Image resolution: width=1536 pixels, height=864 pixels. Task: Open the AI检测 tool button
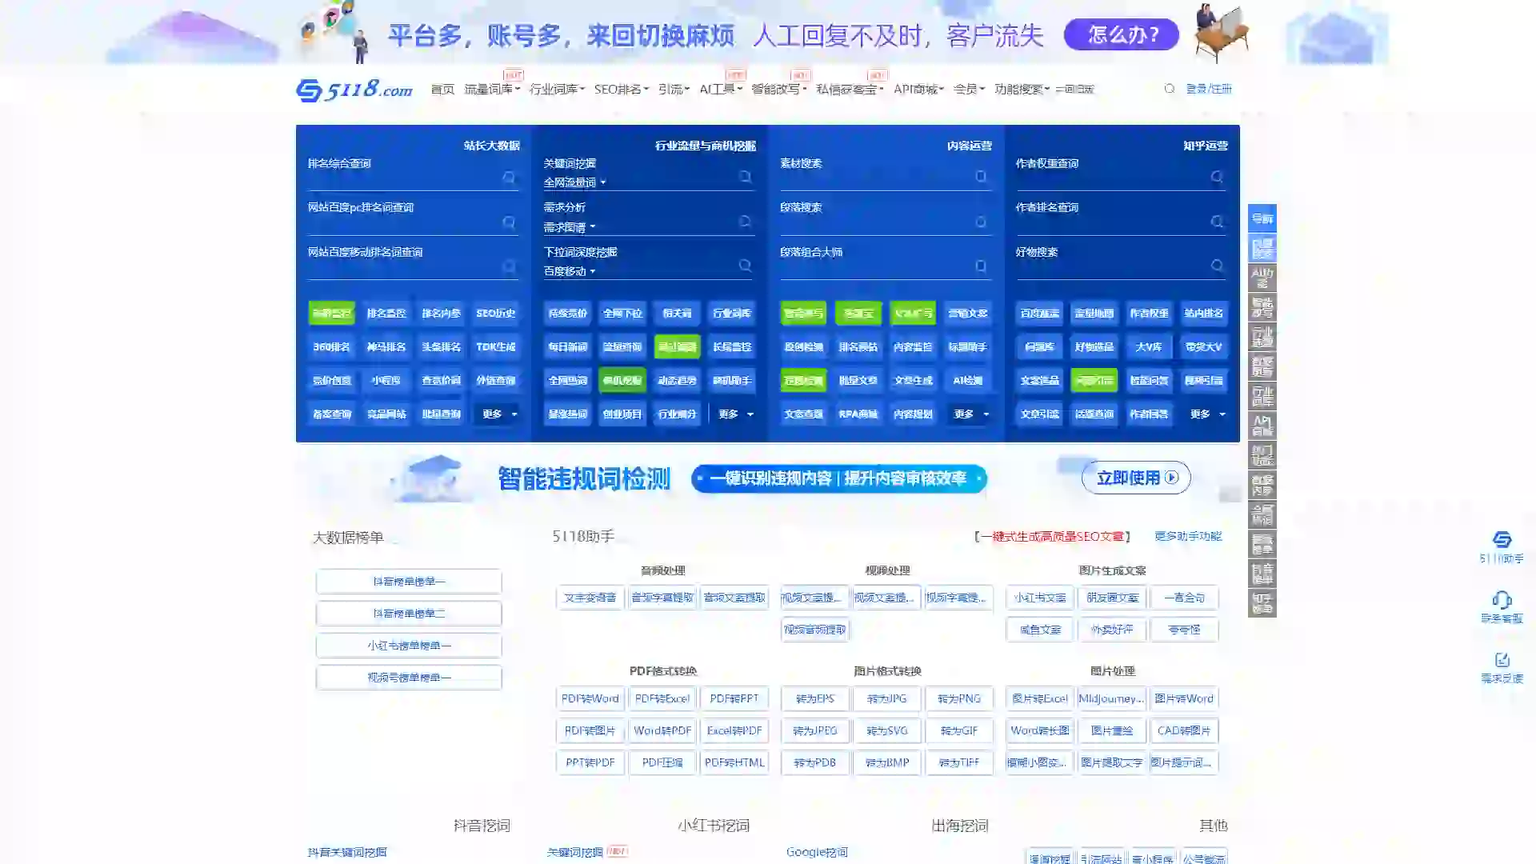tap(967, 380)
